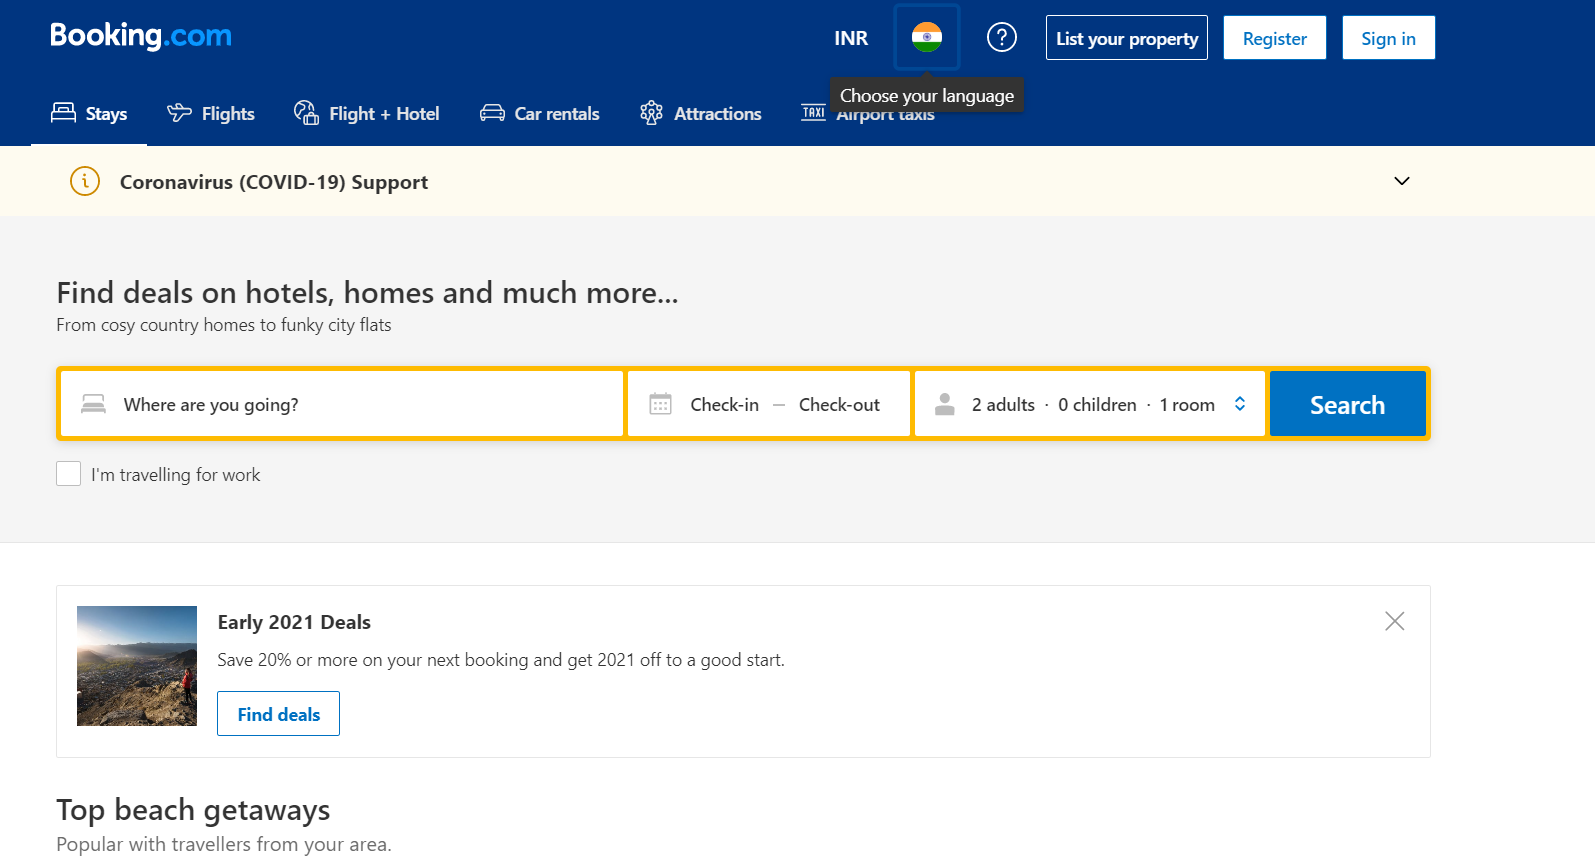Click the Airport taxis TAXI icon
Image resolution: width=1595 pixels, height=867 pixels.
(813, 112)
